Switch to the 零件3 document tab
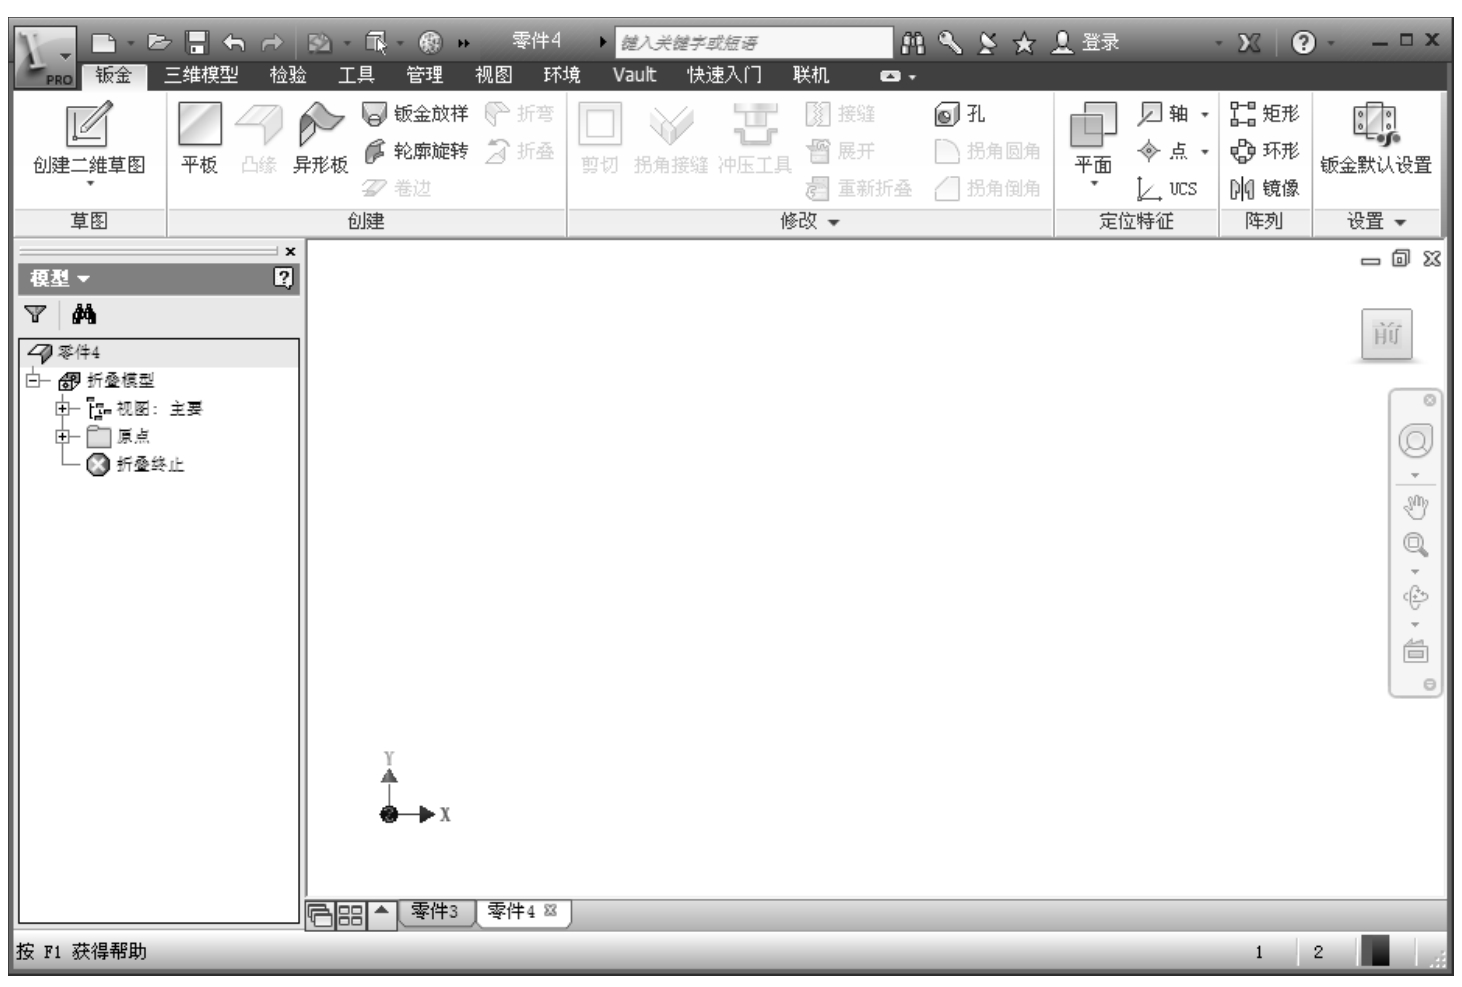The width and height of the screenshot is (1462, 987). [x=435, y=911]
